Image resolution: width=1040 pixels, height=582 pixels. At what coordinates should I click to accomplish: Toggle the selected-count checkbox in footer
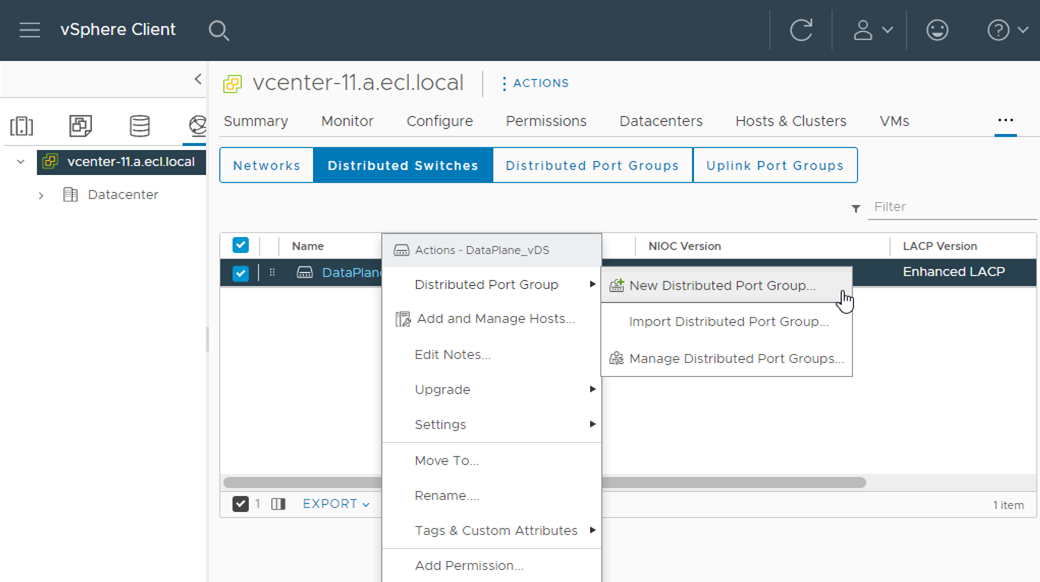tap(240, 504)
